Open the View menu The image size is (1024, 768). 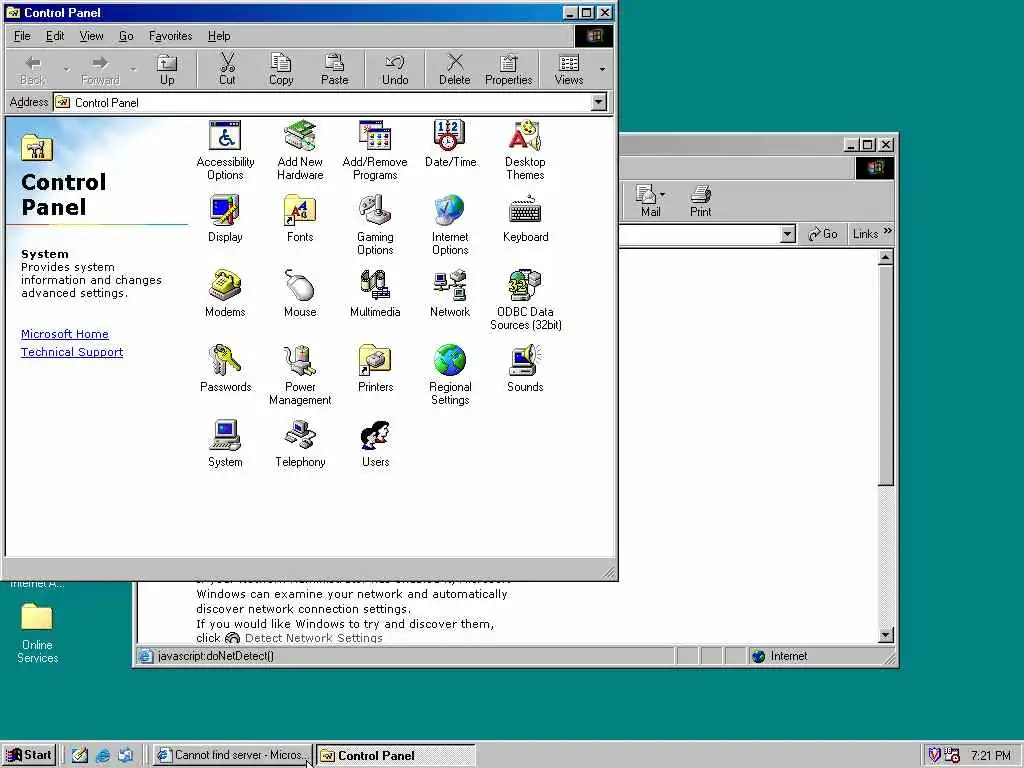point(91,36)
